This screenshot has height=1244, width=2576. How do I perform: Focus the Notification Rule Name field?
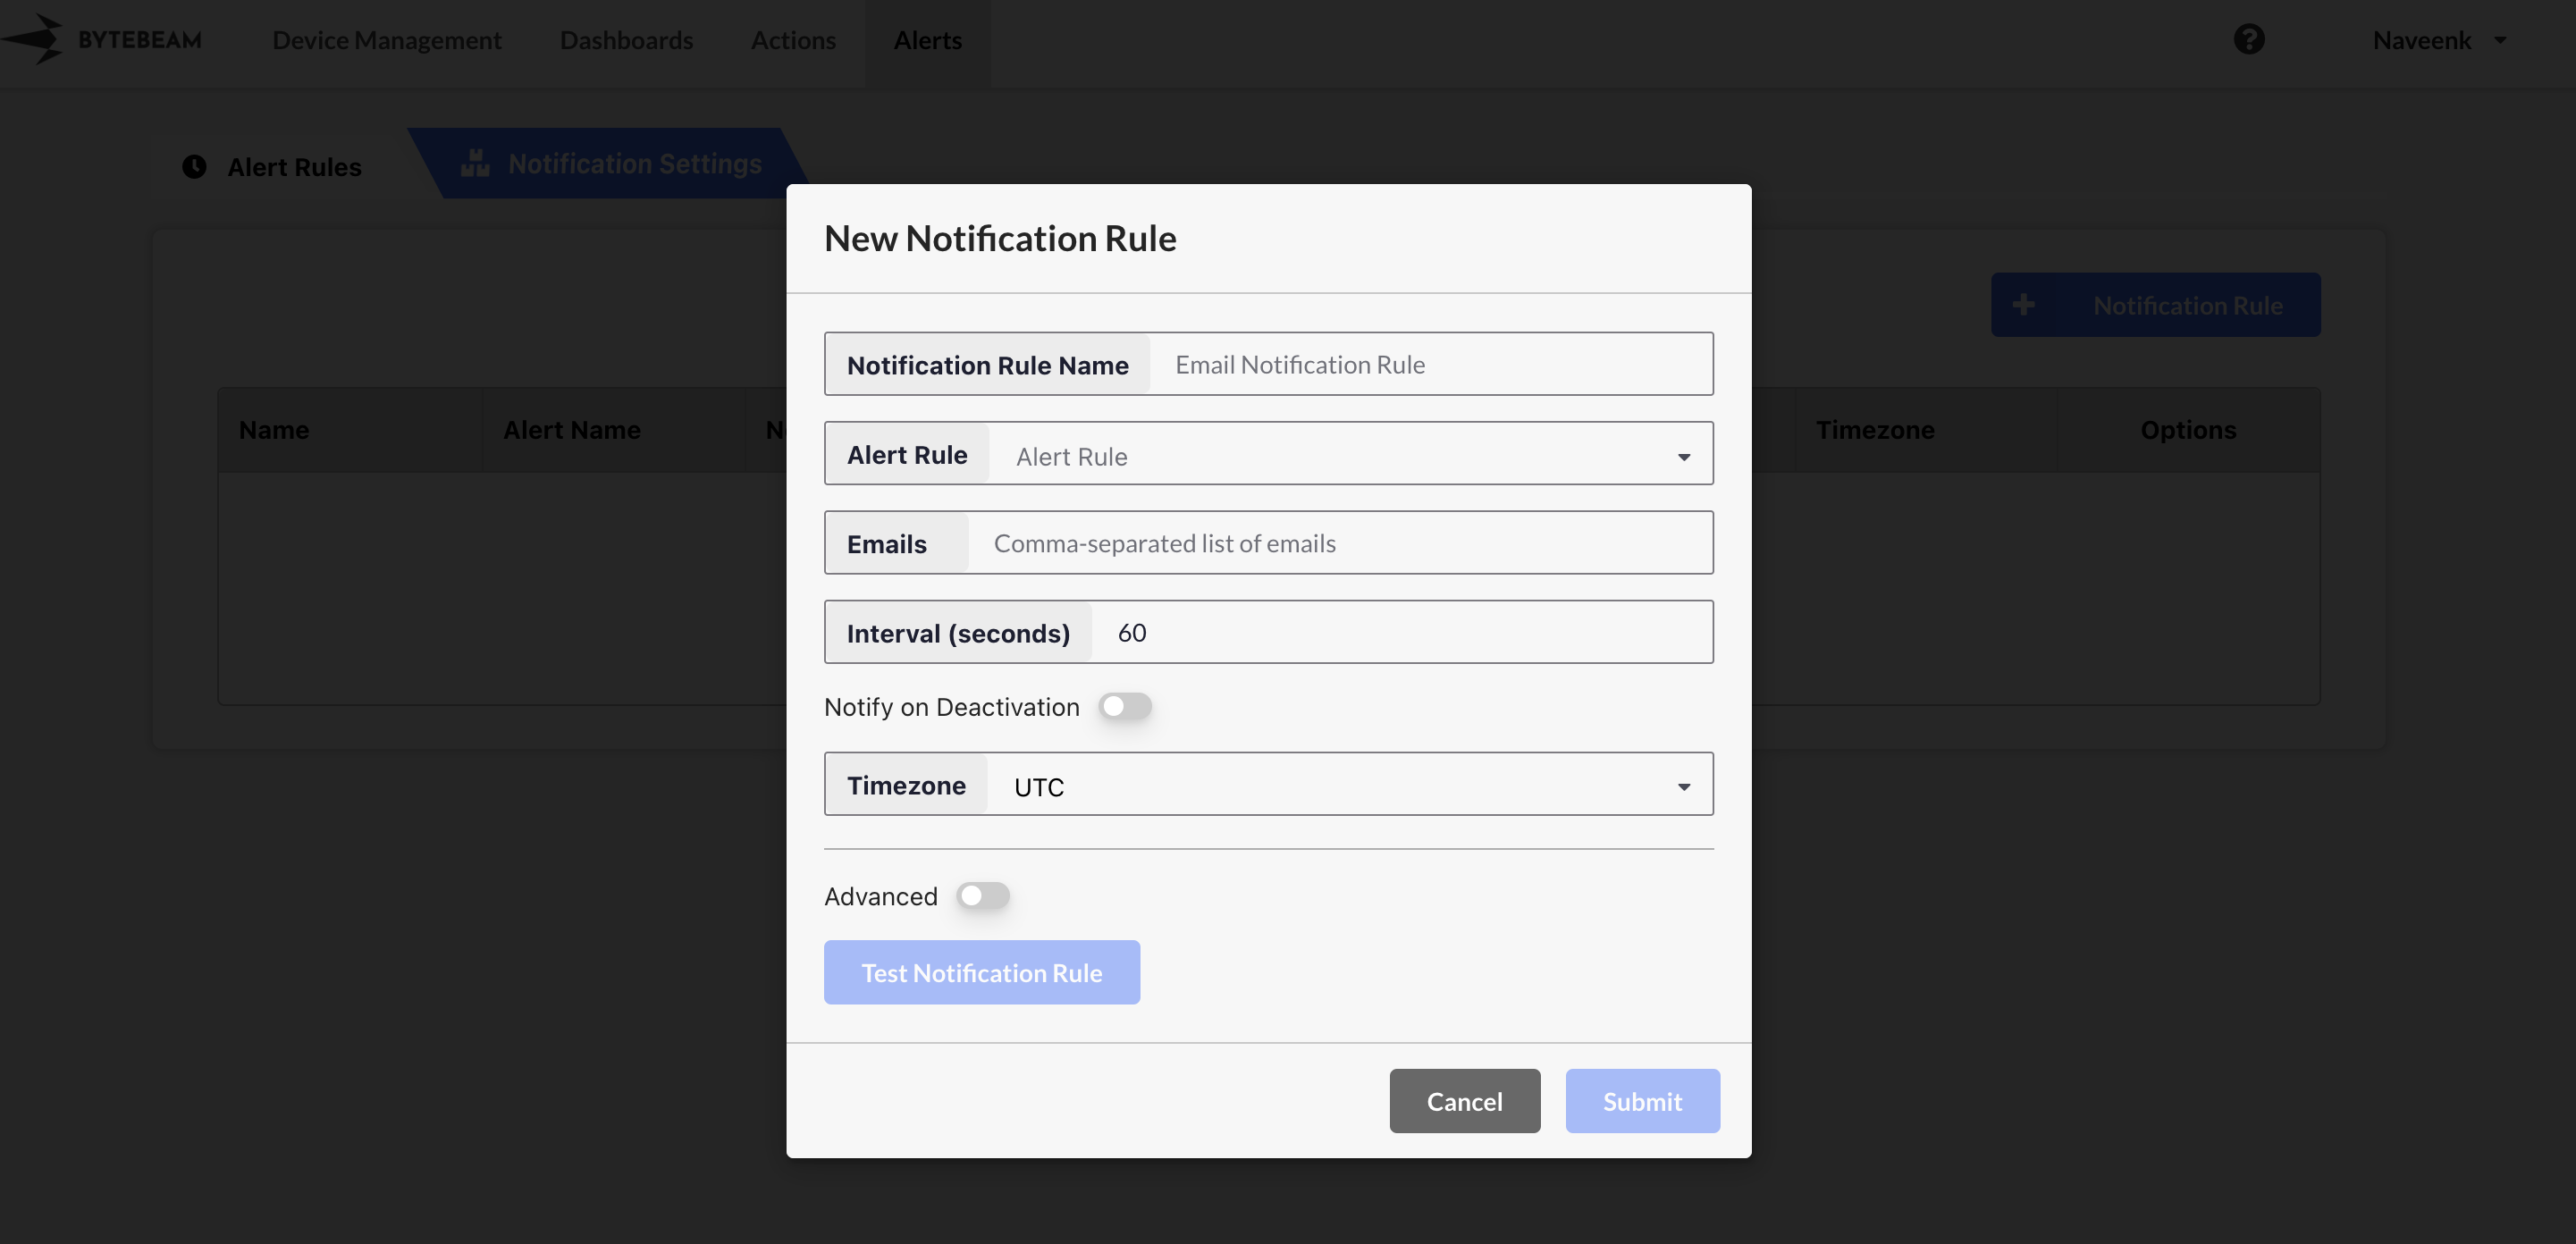(1430, 365)
